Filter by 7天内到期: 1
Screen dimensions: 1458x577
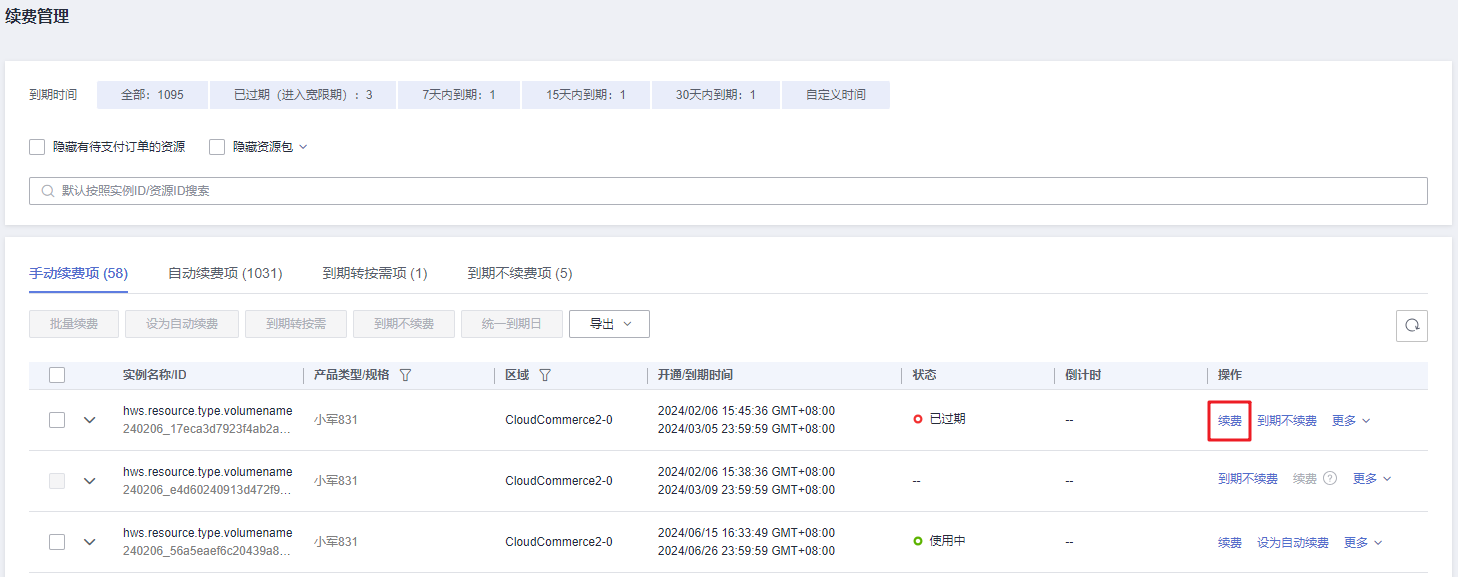click(x=459, y=95)
